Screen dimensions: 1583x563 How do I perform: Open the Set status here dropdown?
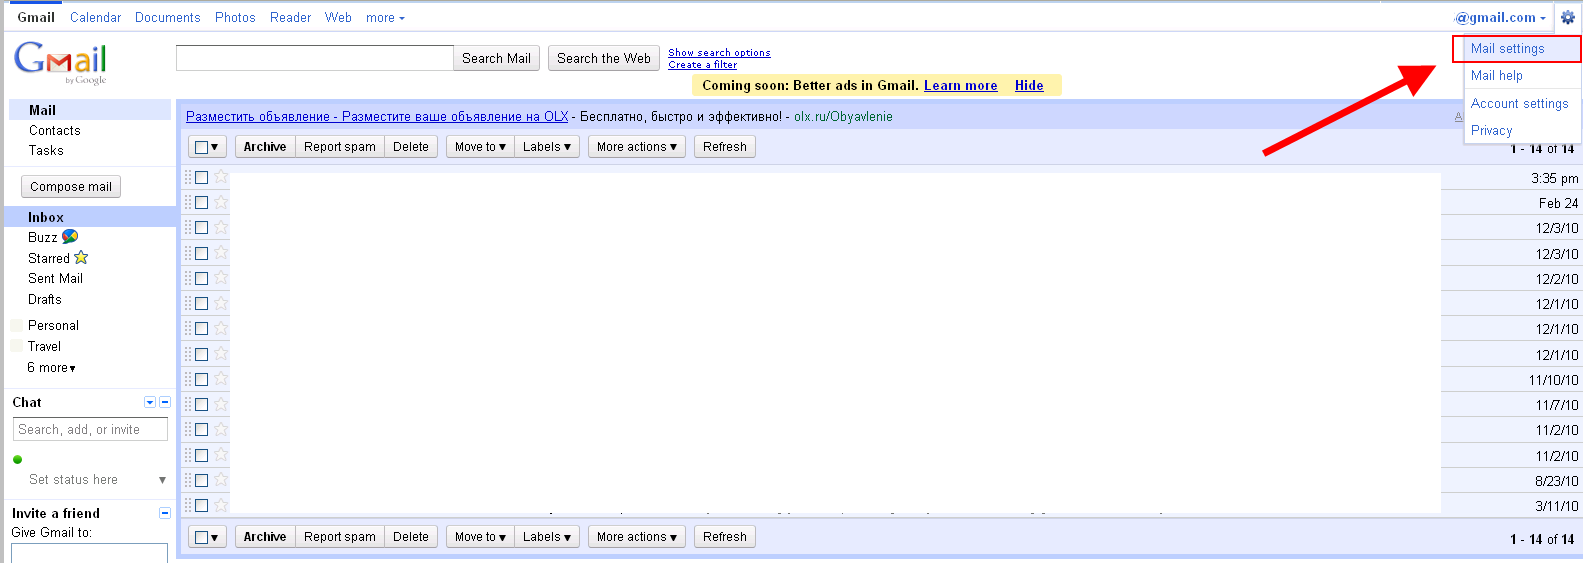(162, 480)
